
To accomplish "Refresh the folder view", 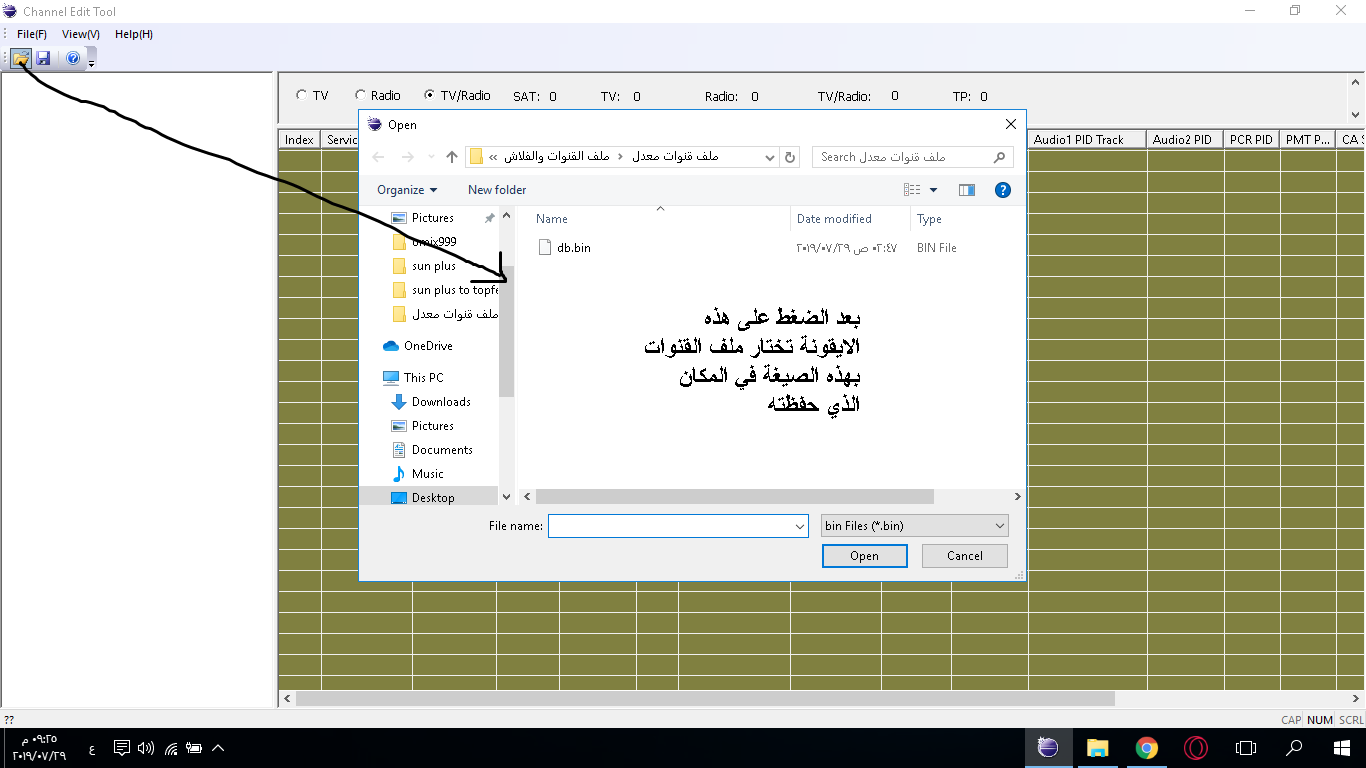I will (x=790, y=157).
